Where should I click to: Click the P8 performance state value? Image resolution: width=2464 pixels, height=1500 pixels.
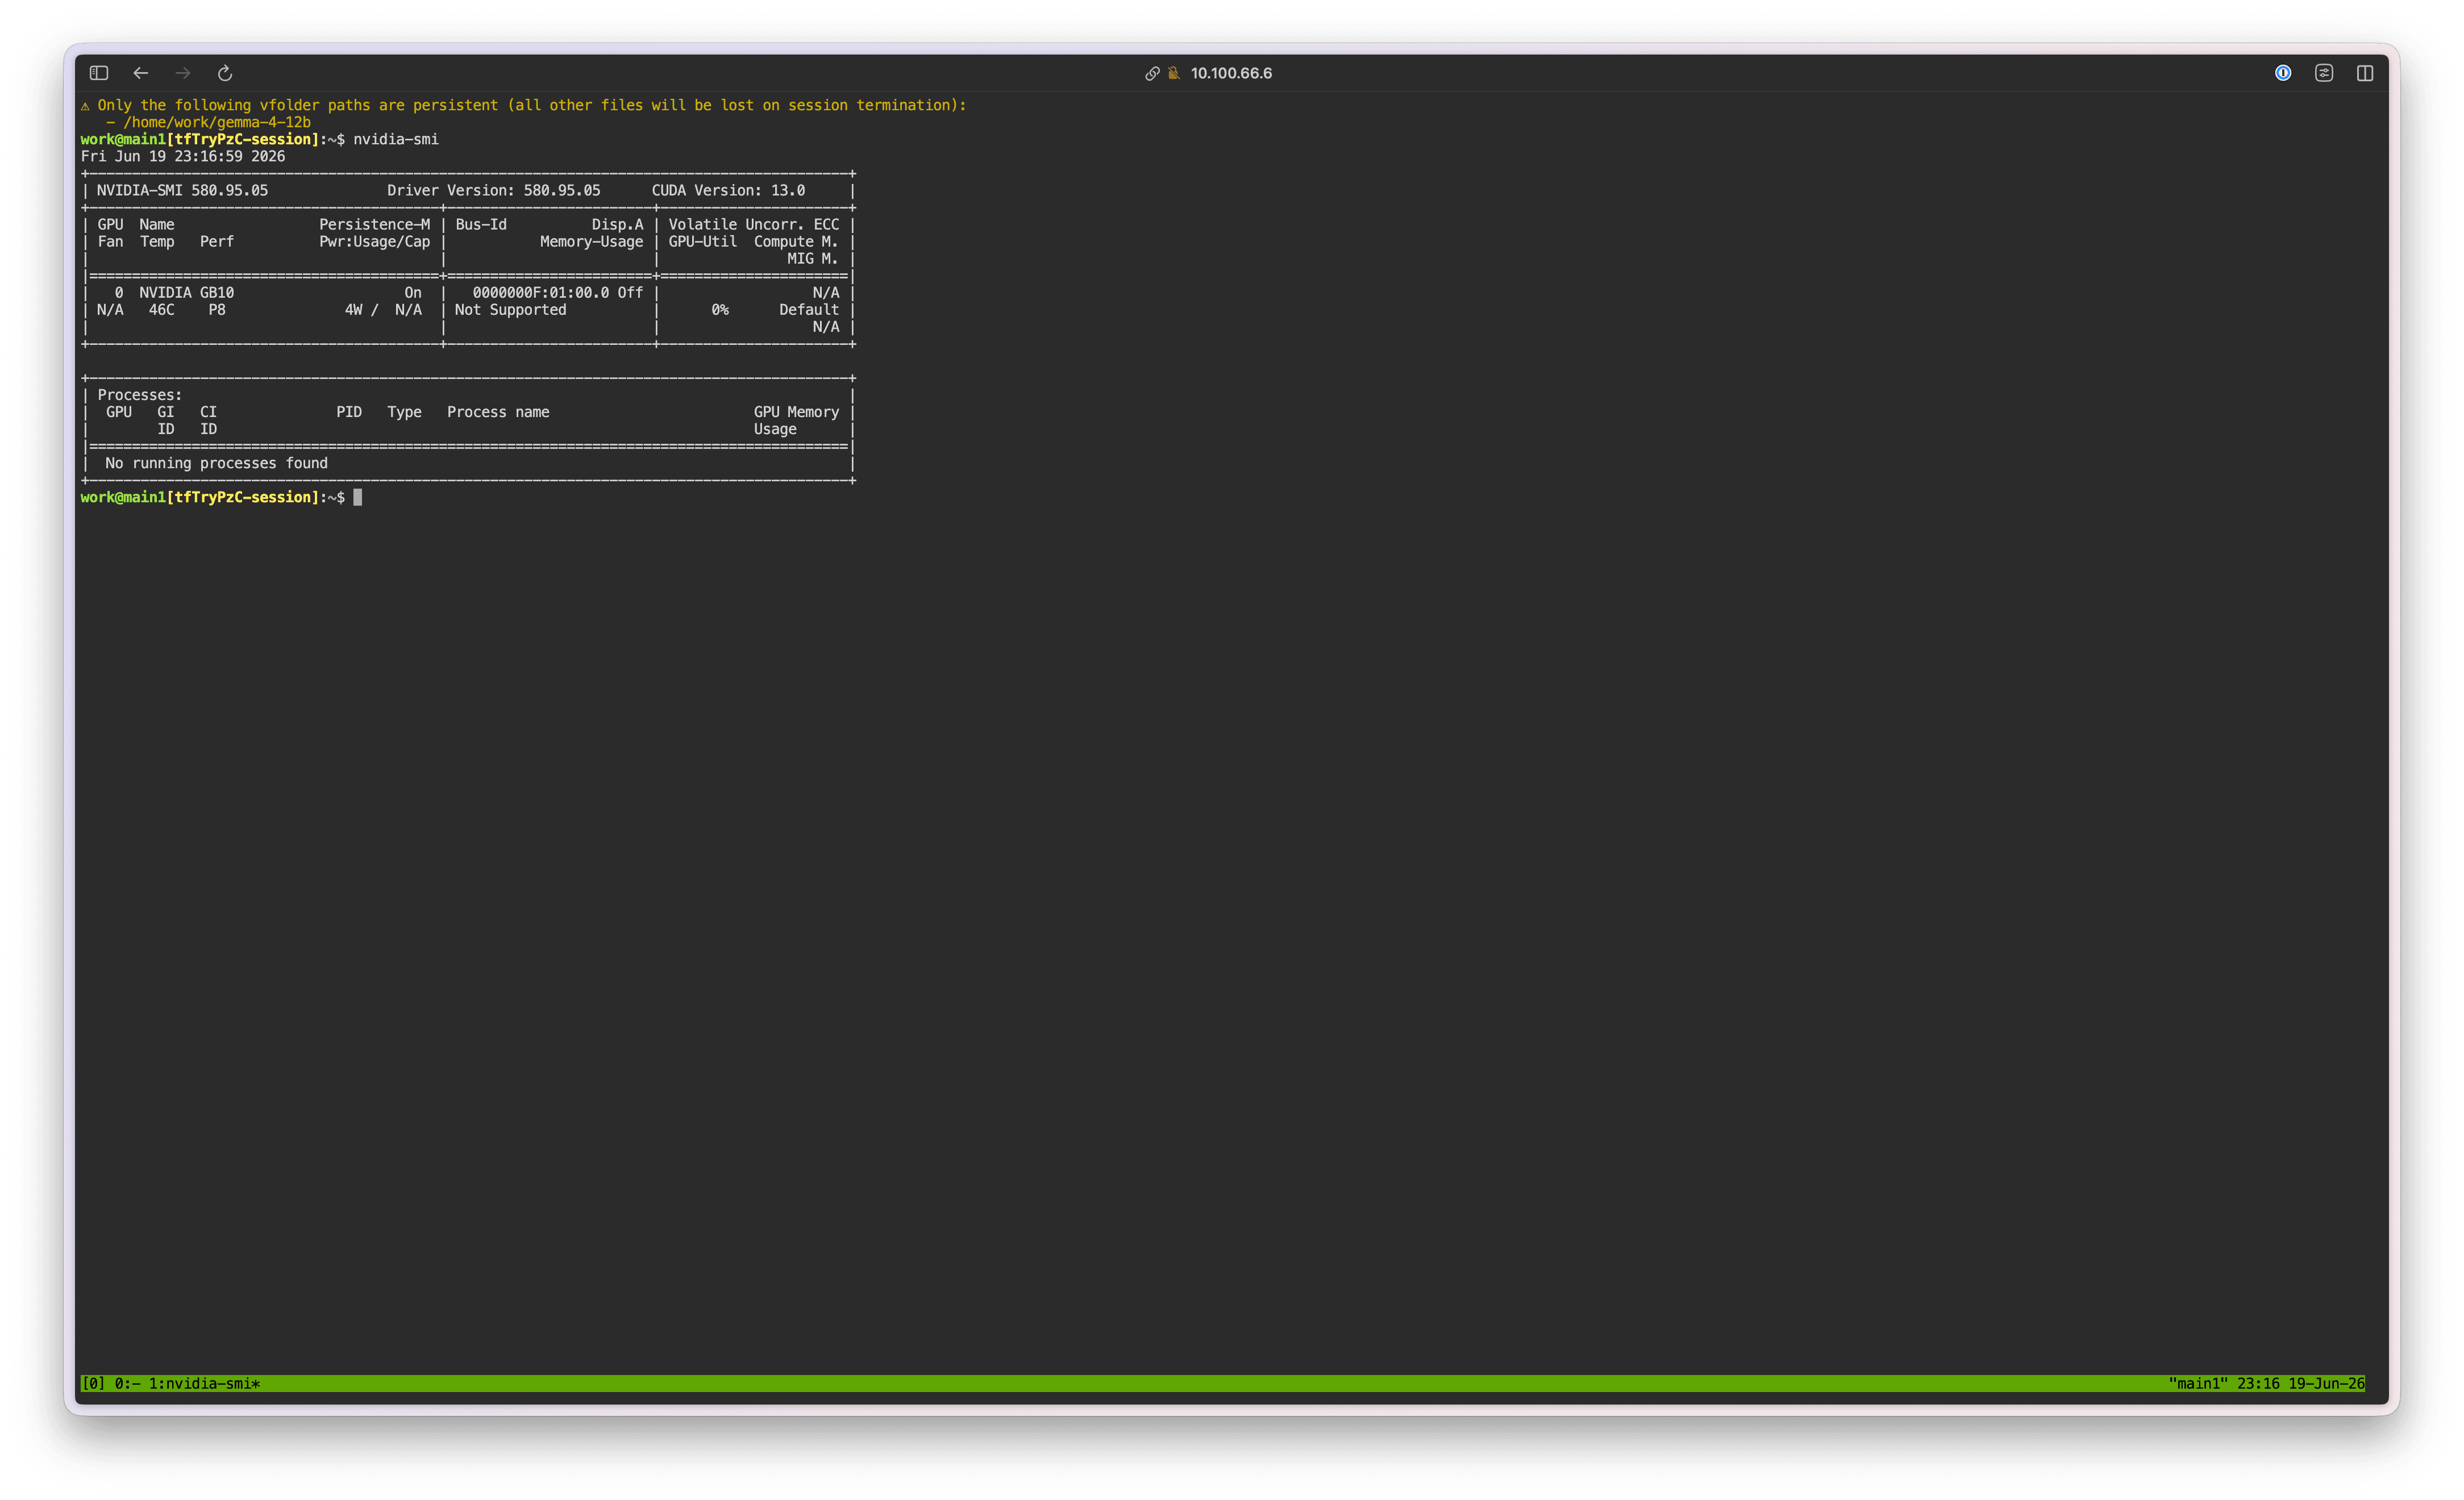pos(217,309)
